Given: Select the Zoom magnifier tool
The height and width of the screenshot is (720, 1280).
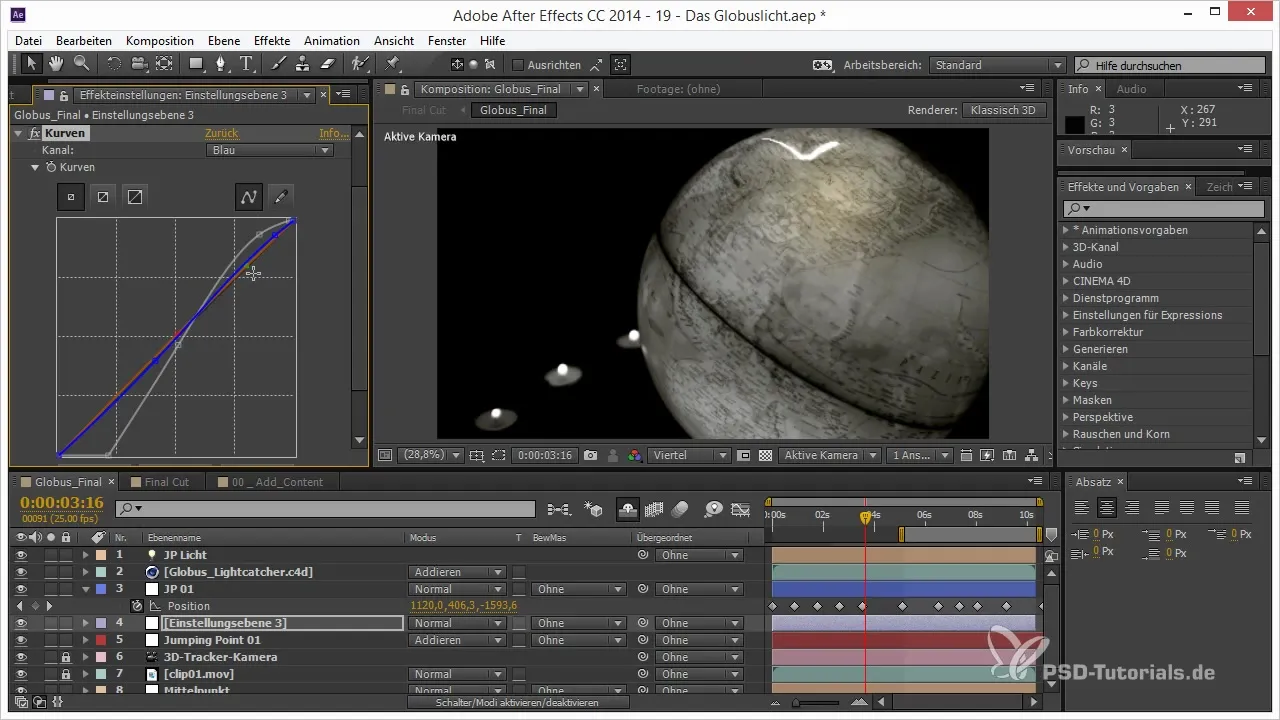Looking at the screenshot, I should tap(81, 64).
